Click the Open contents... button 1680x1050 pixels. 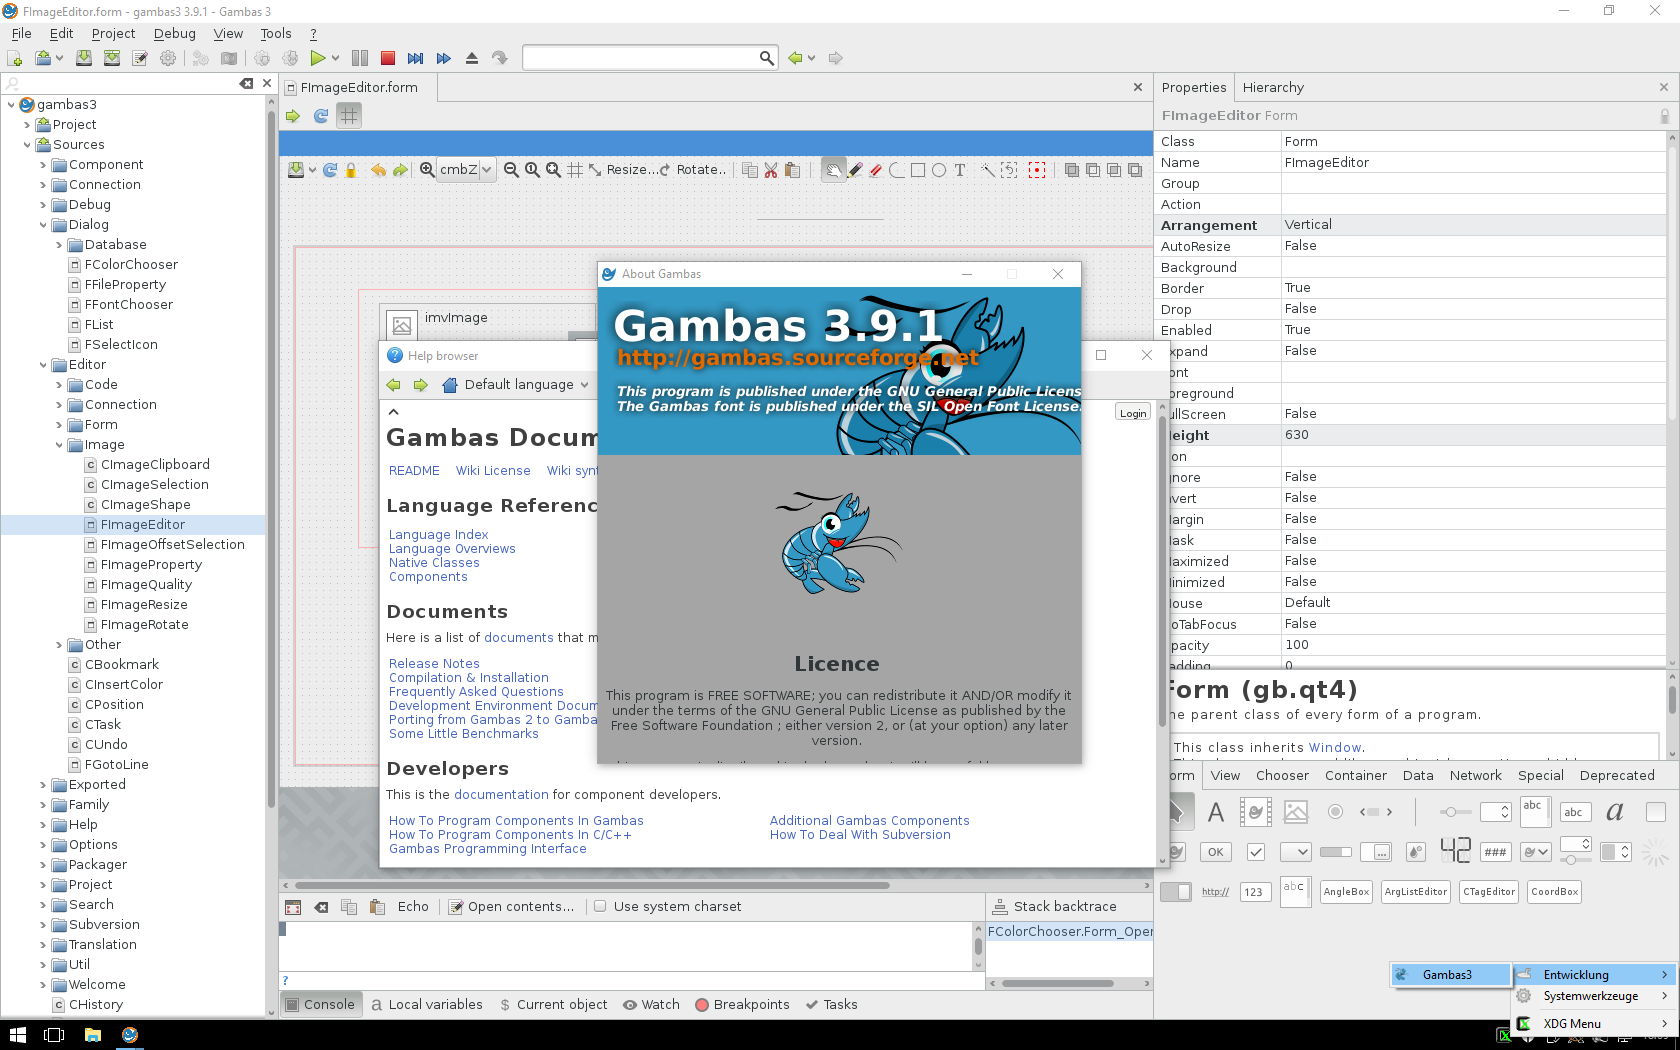click(511, 907)
